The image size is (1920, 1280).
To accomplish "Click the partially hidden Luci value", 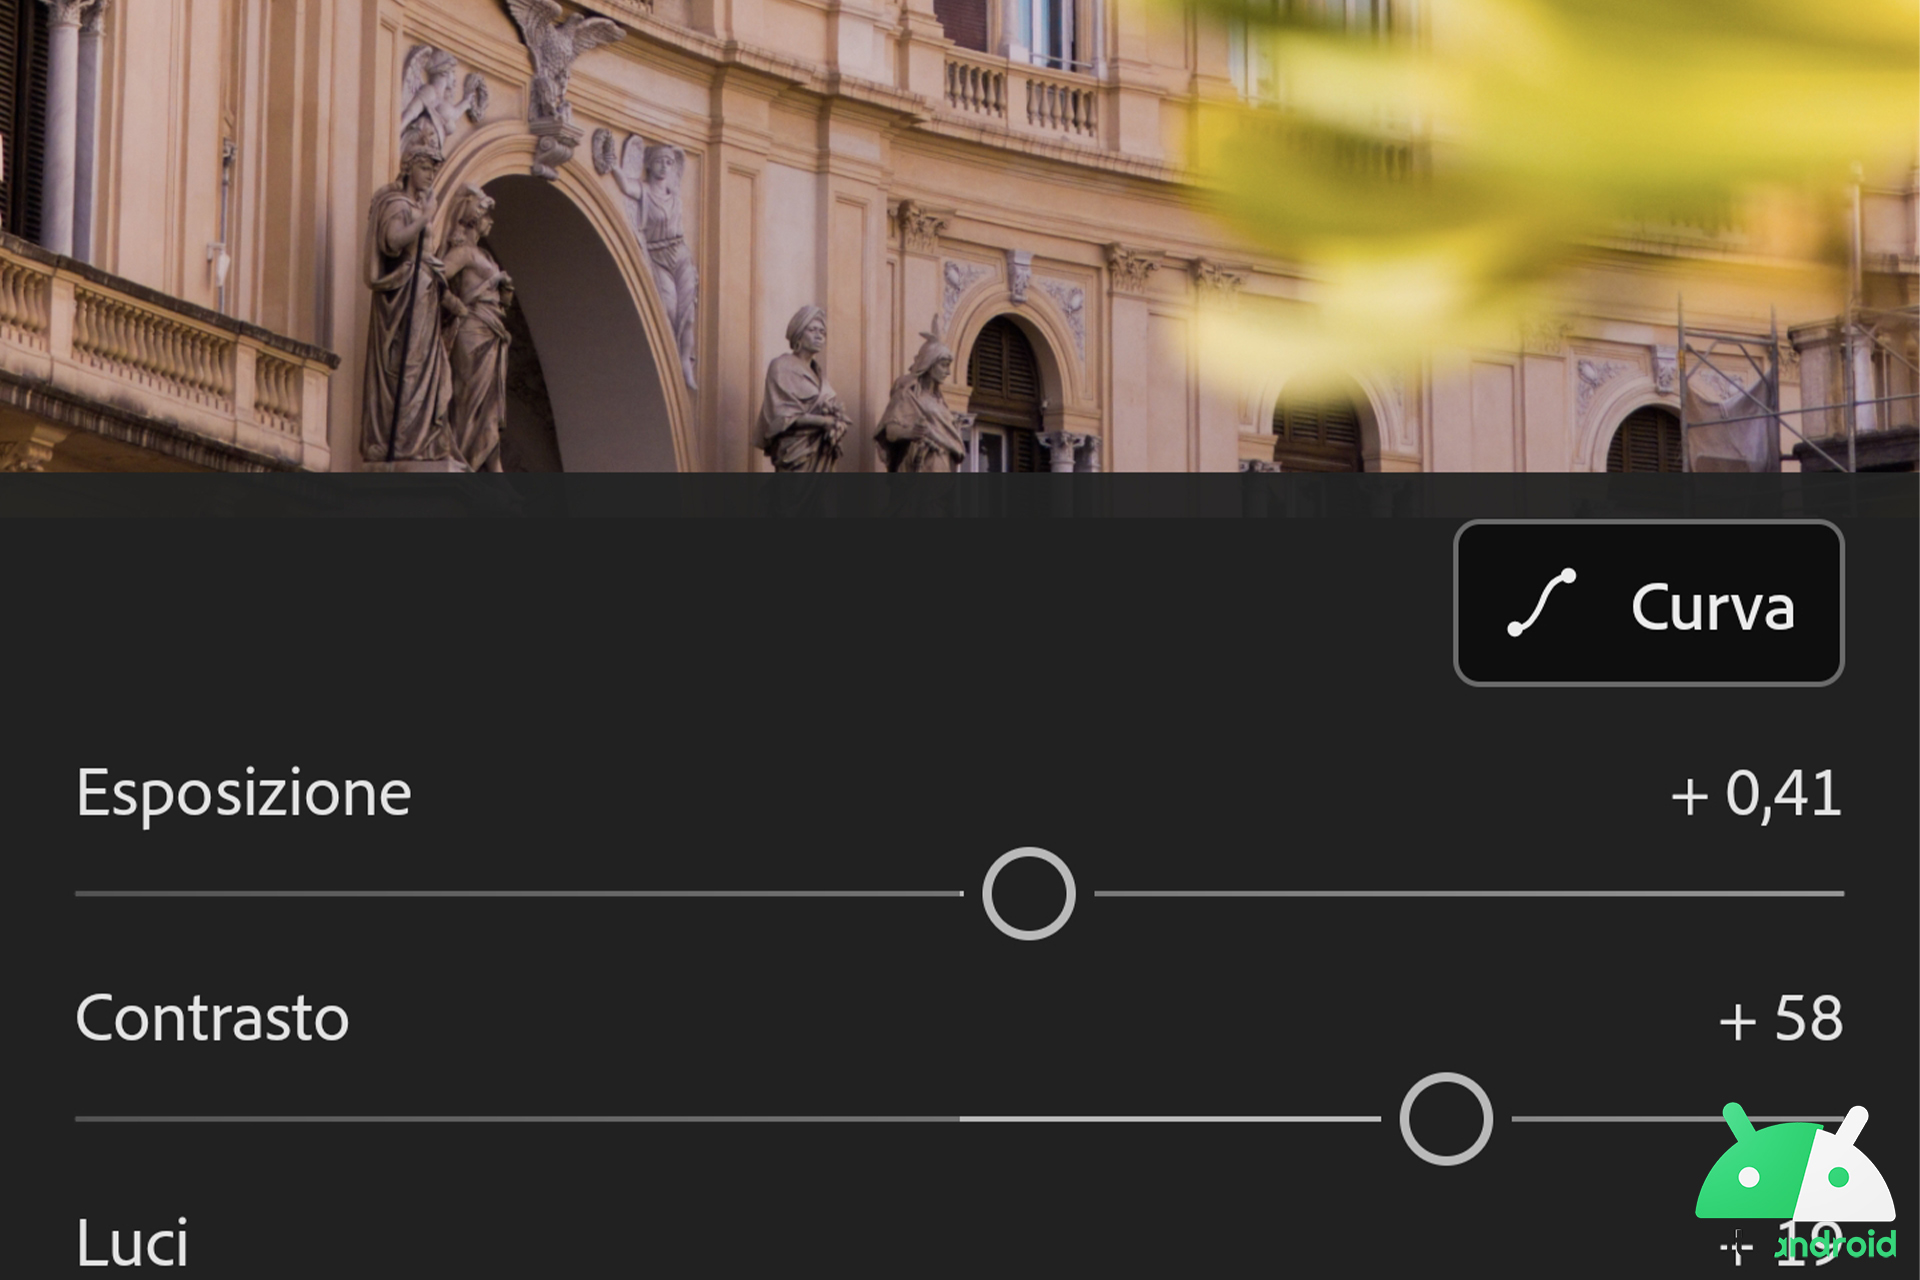I will 1780,1244.
